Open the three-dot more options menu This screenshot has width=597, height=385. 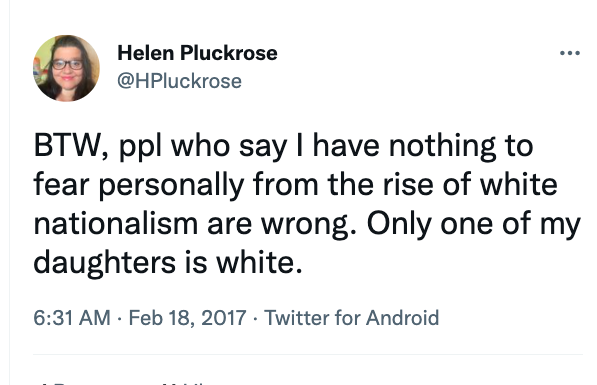[570, 53]
